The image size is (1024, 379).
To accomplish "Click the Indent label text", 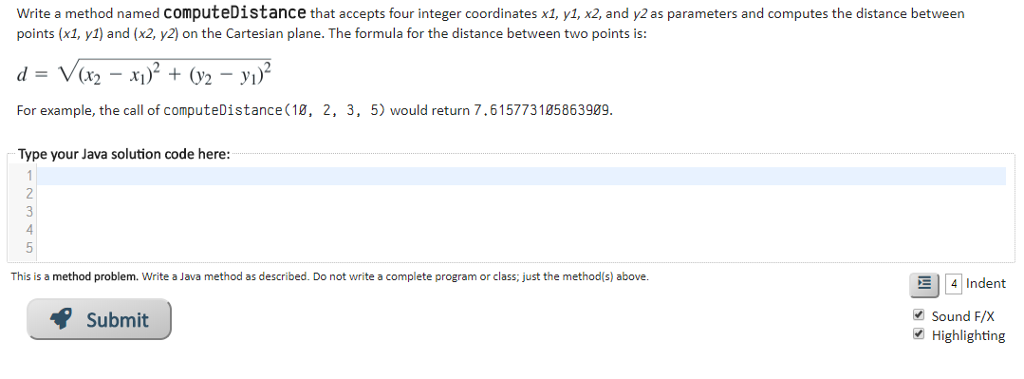I will pos(985,284).
